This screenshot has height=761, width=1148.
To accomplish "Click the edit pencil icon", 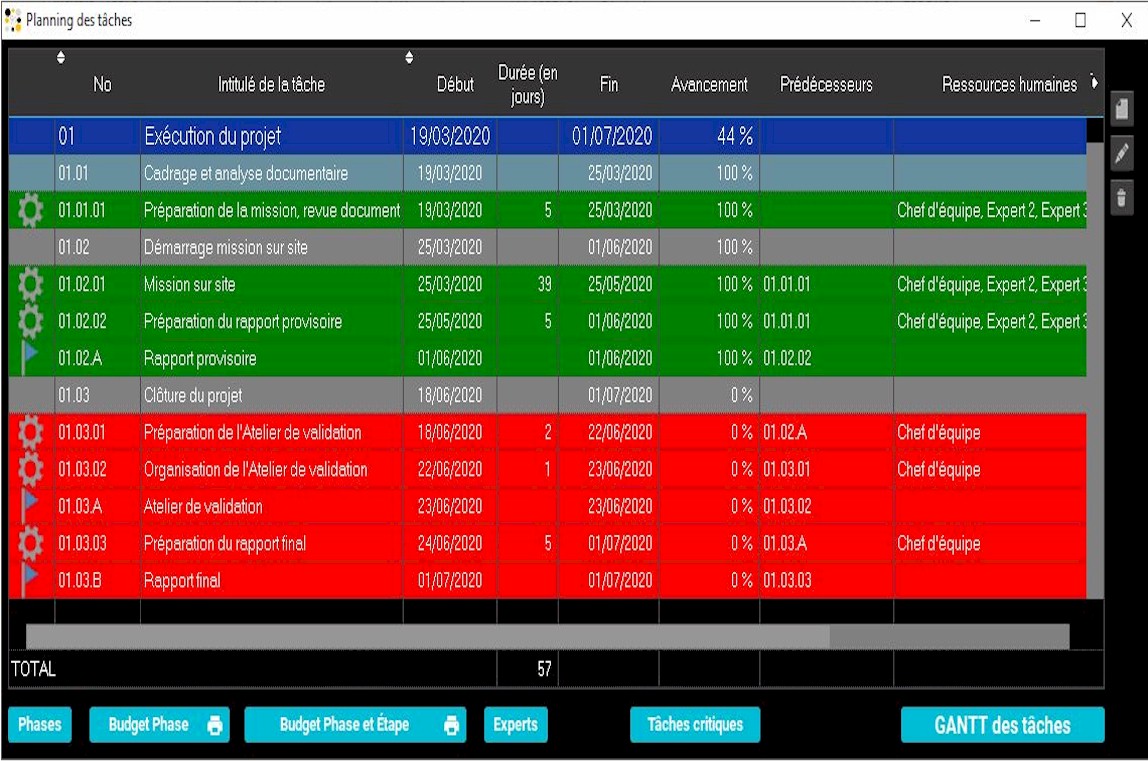I will tap(1122, 153).
